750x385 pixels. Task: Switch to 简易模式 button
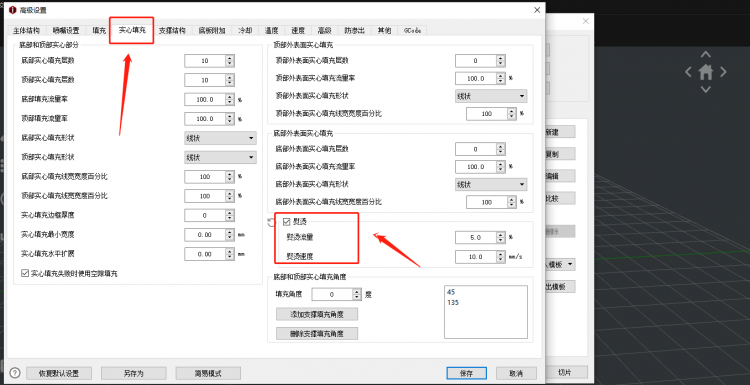[x=208, y=373]
